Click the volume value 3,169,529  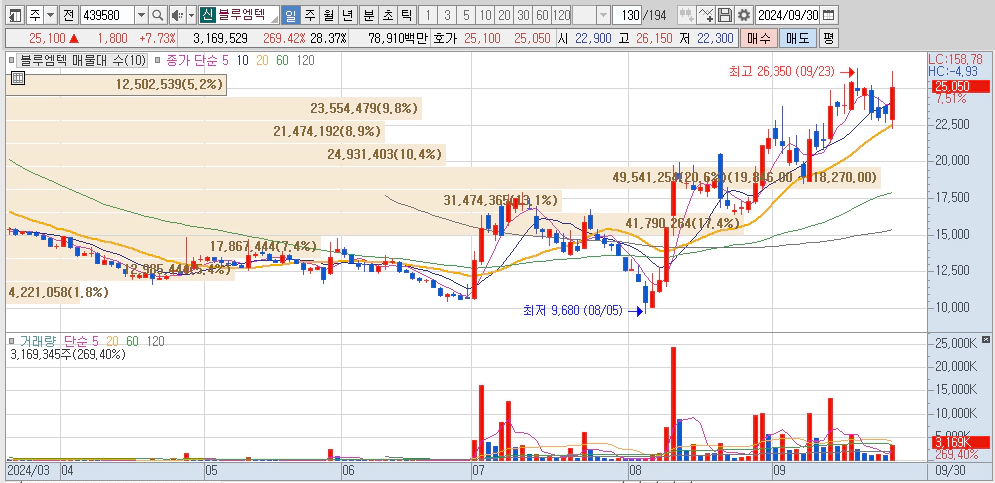point(220,39)
